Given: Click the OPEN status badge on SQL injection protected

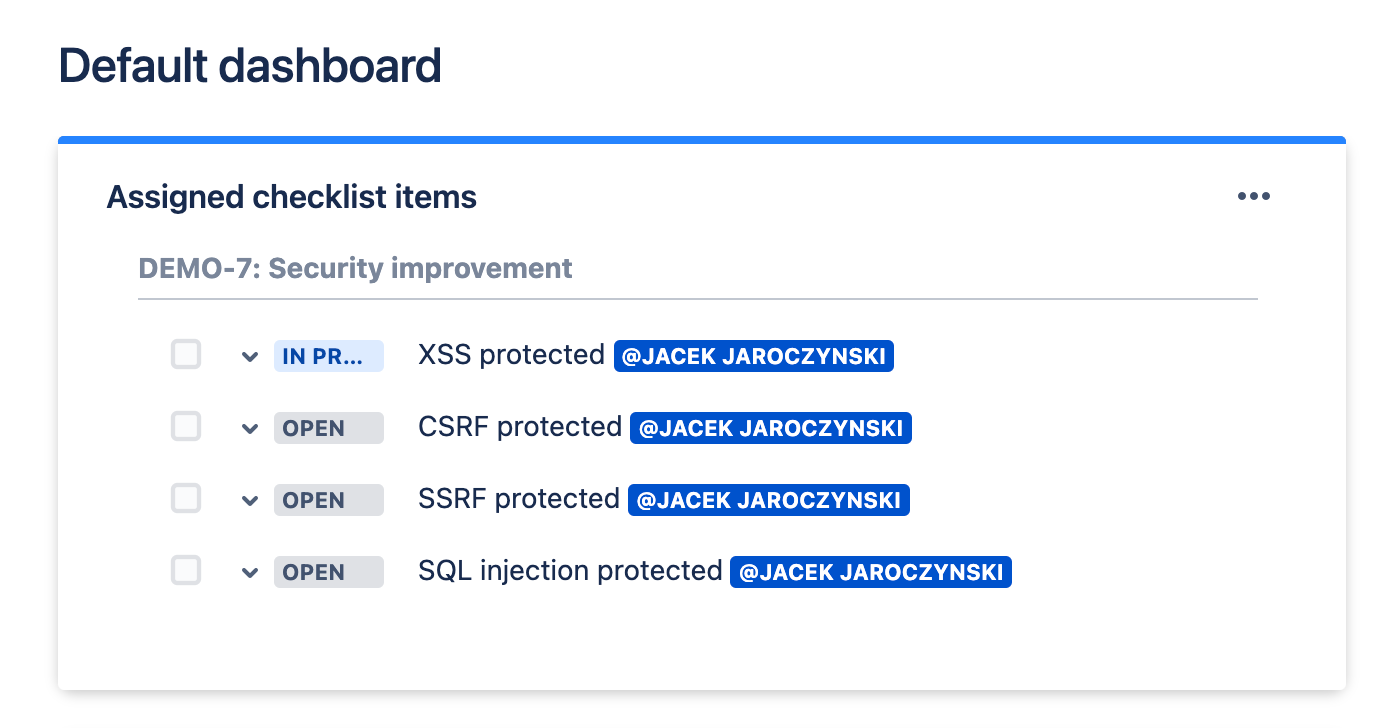Looking at the screenshot, I should [x=329, y=571].
